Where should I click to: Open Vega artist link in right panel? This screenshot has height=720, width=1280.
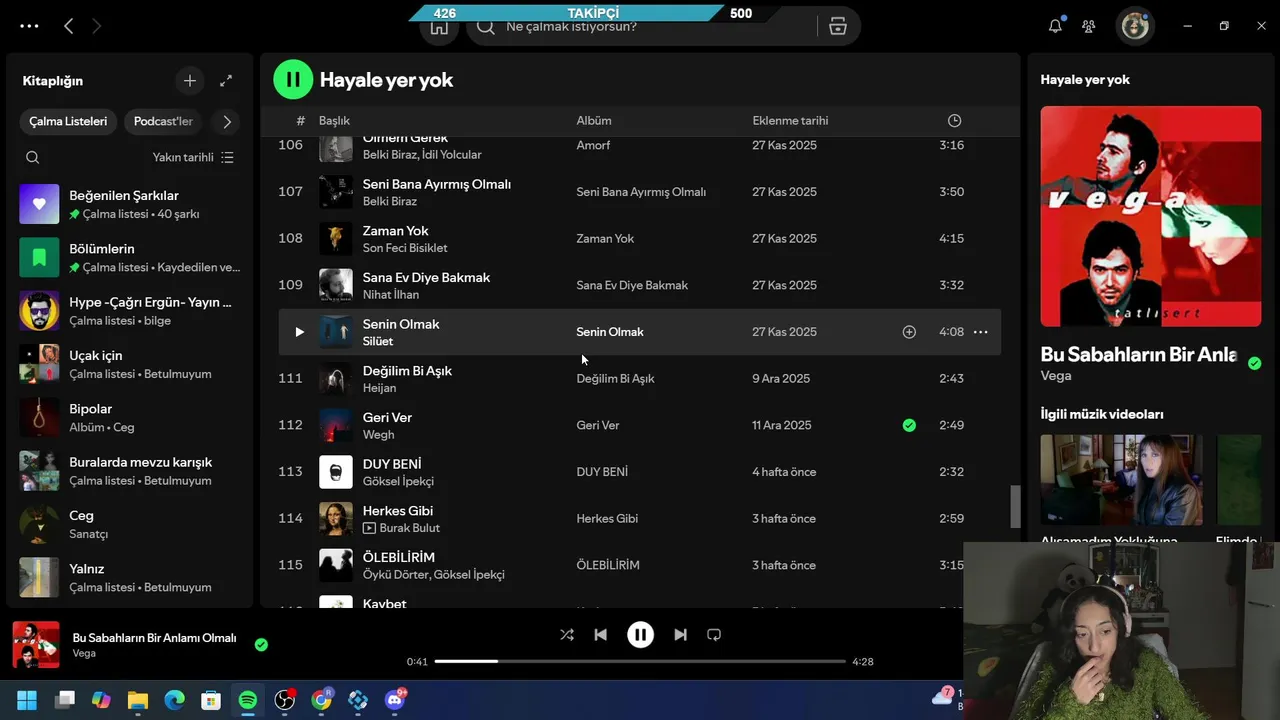tap(1056, 376)
